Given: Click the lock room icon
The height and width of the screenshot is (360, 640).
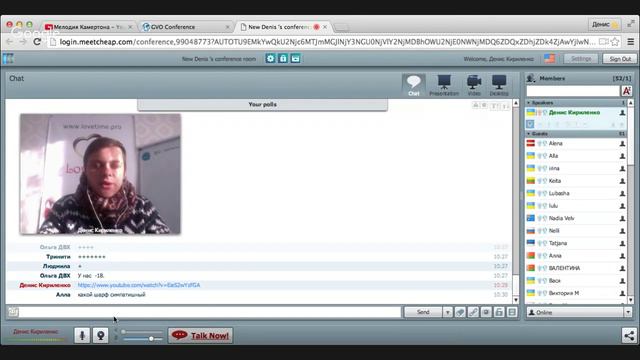Looking at the screenshot, I should (283, 58).
